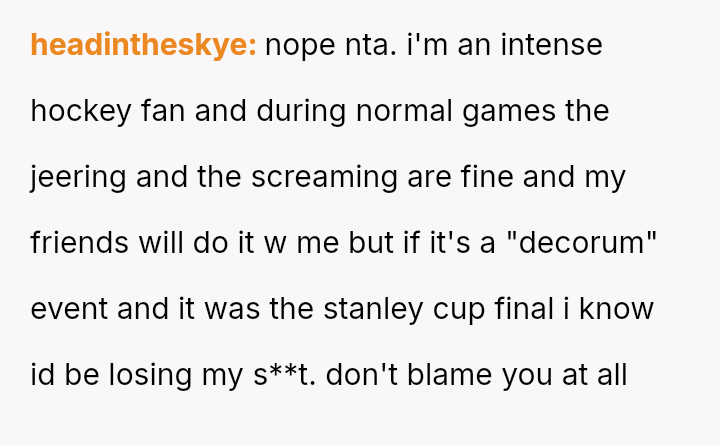Click the word "fine" in the comment
Screen dimensions: 720x446
point(480,177)
